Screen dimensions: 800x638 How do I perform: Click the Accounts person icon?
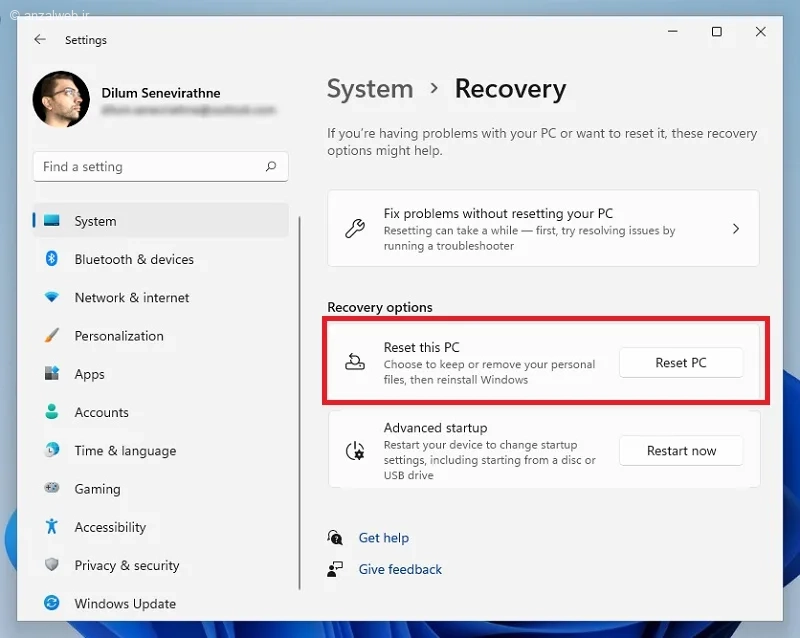(x=52, y=411)
